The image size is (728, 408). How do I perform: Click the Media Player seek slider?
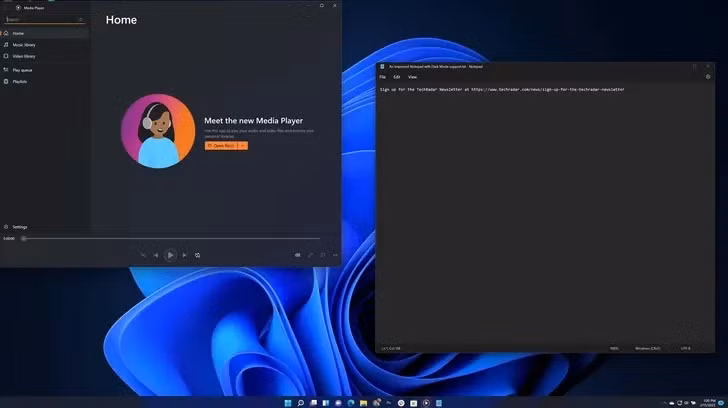coord(171,239)
